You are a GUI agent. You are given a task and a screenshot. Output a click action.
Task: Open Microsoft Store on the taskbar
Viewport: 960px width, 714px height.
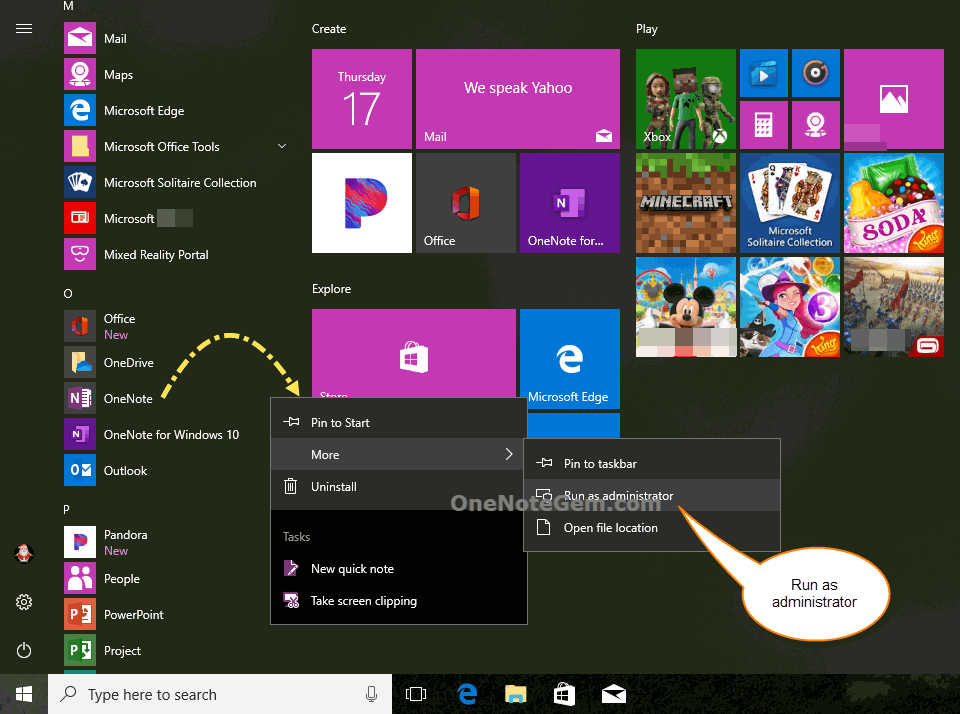click(x=564, y=694)
